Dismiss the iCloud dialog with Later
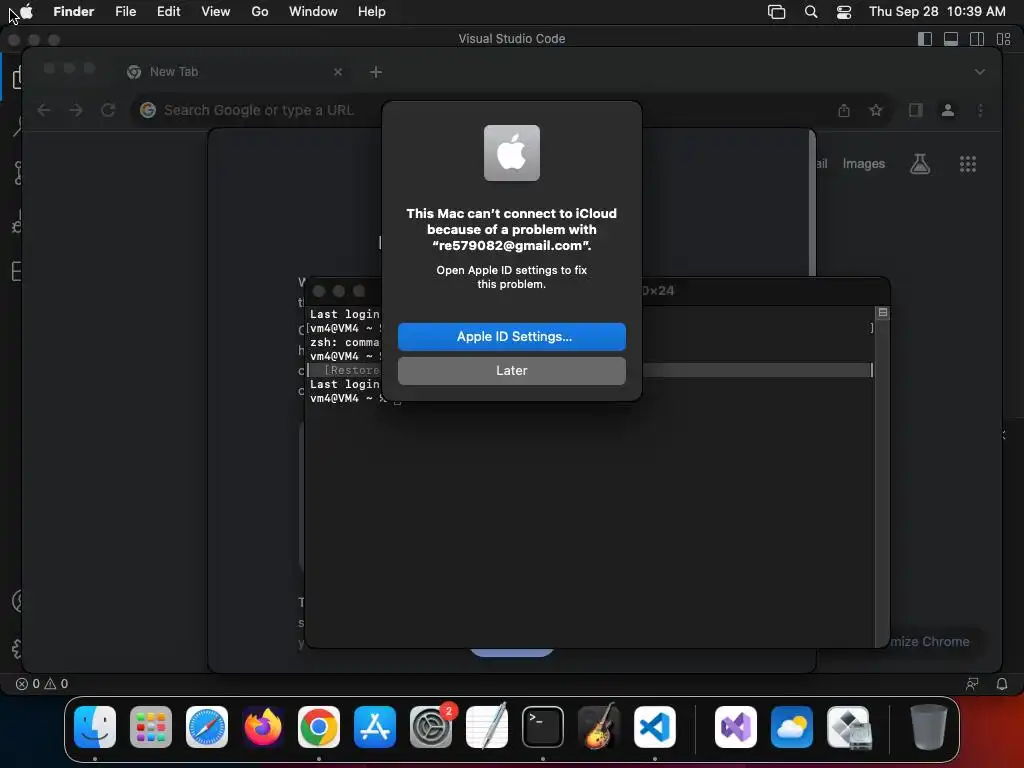The height and width of the screenshot is (768, 1024). click(511, 370)
